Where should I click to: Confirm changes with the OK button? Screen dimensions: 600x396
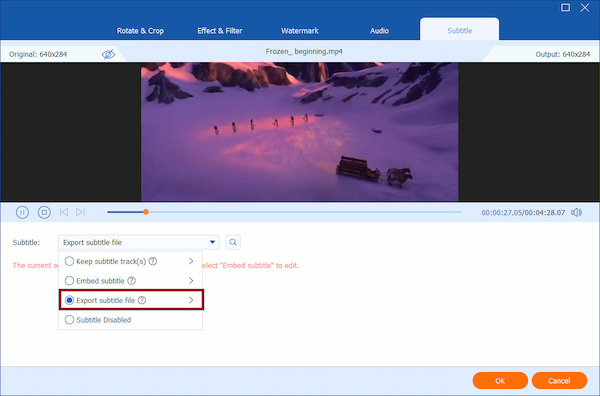click(x=500, y=381)
